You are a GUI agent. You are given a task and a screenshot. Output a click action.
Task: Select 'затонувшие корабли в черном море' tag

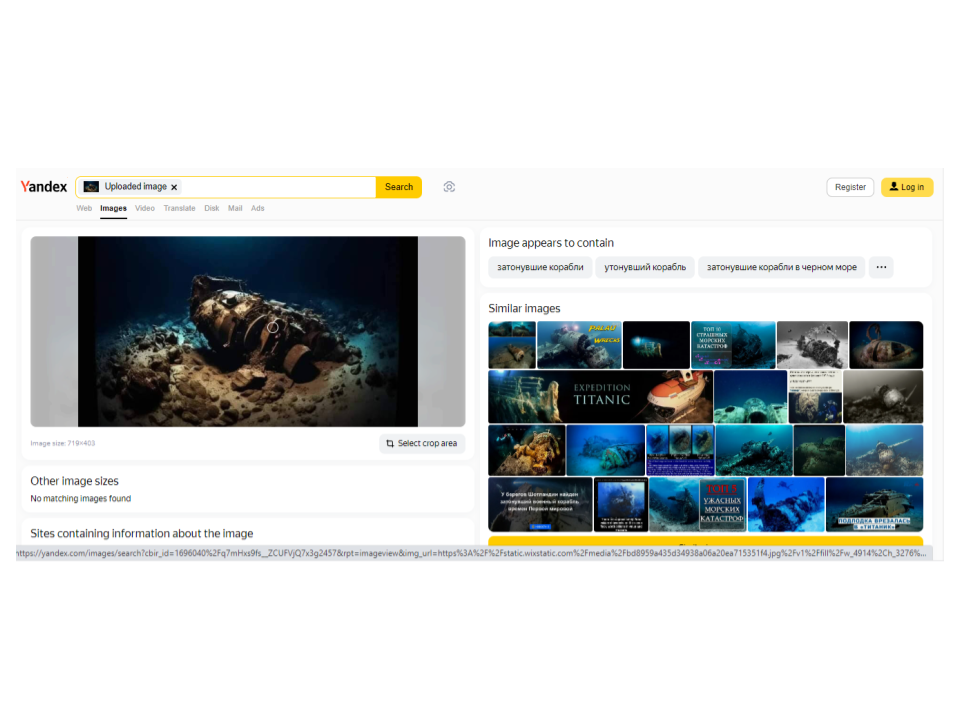pyautogui.click(x=782, y=267)
